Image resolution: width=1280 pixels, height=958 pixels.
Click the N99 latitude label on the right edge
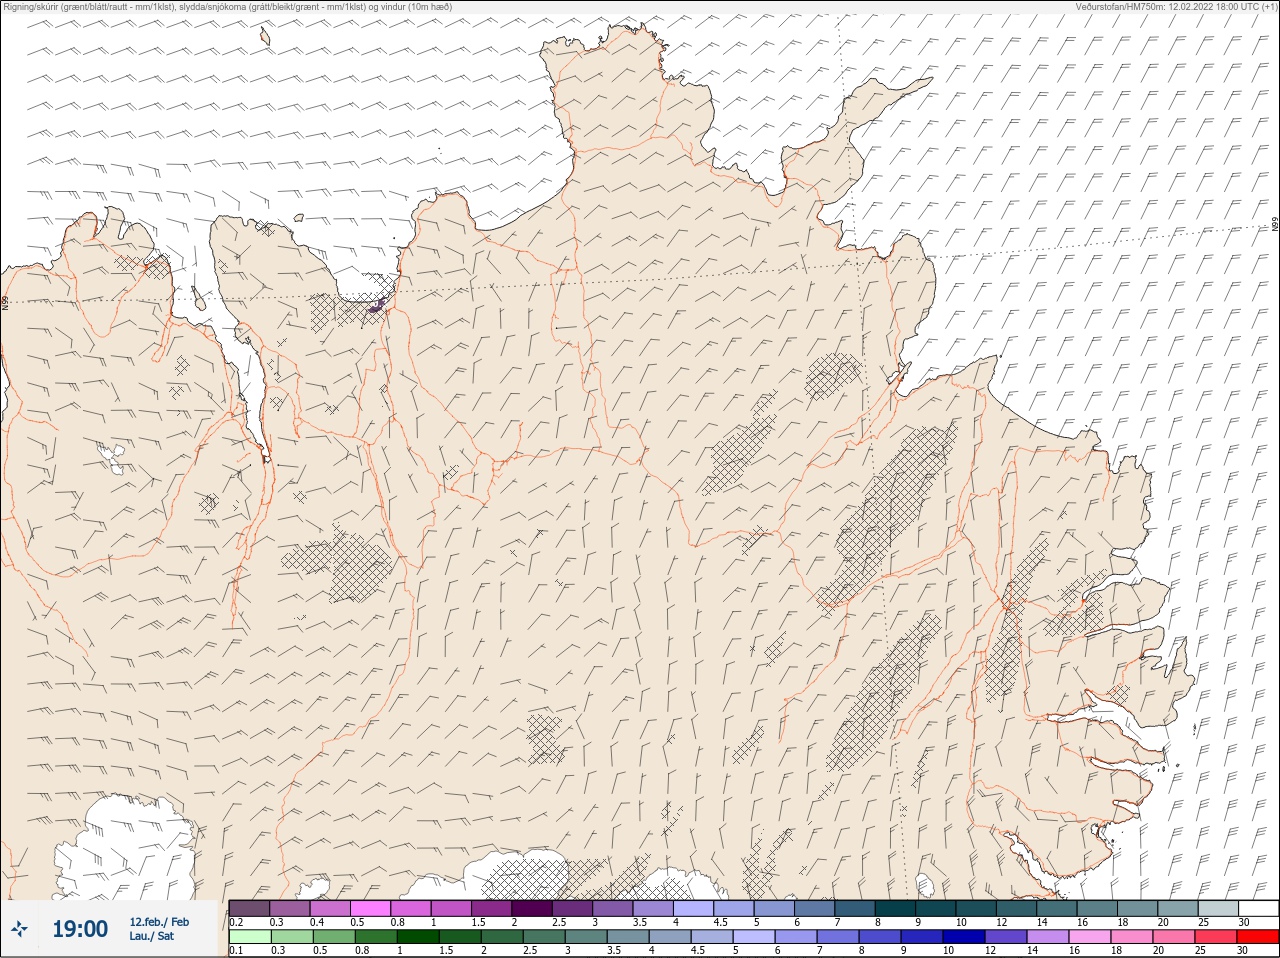pyautogui.click(x=1274, y=225)
